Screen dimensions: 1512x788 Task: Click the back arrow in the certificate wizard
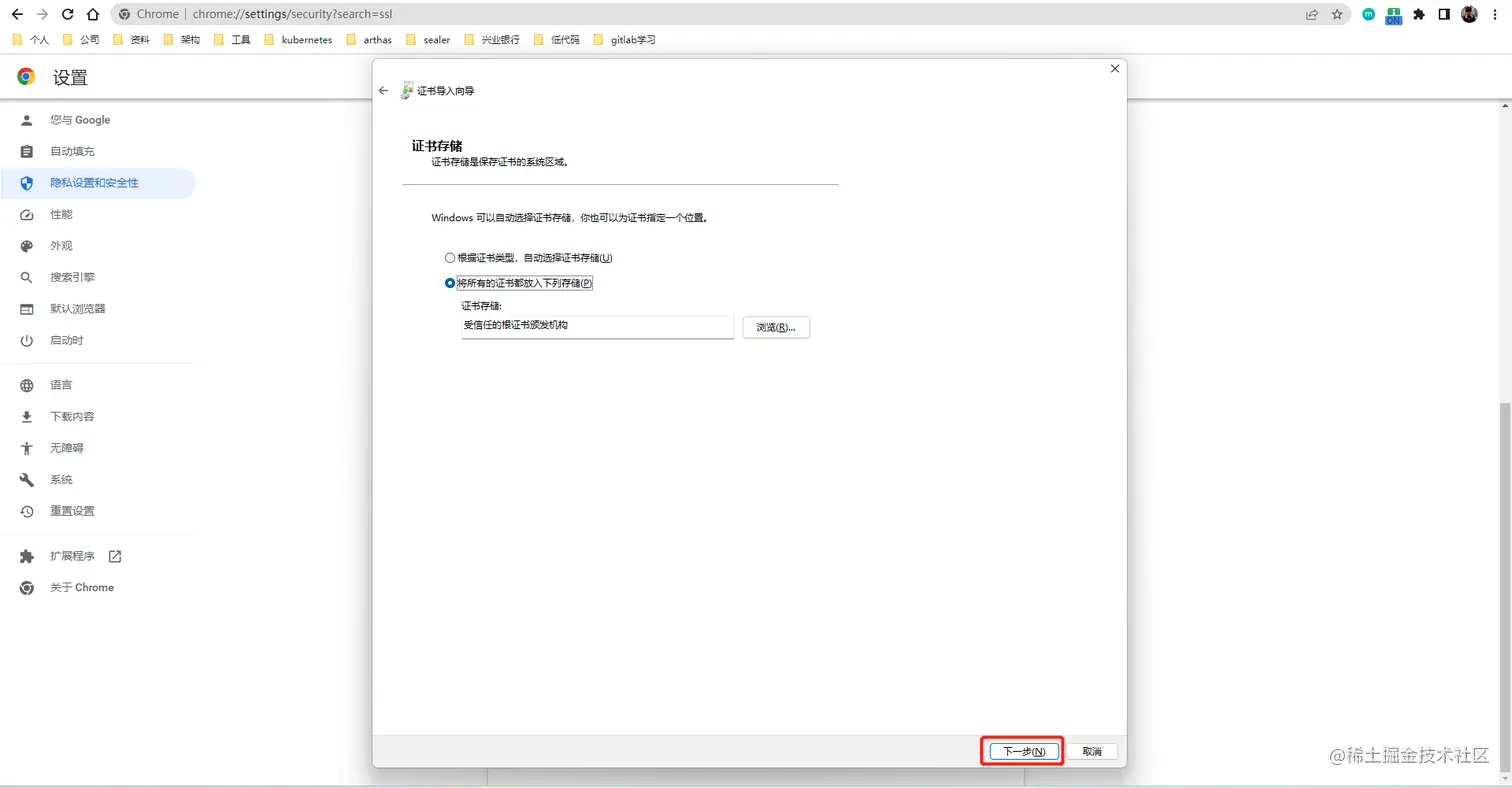click(383, 91)
